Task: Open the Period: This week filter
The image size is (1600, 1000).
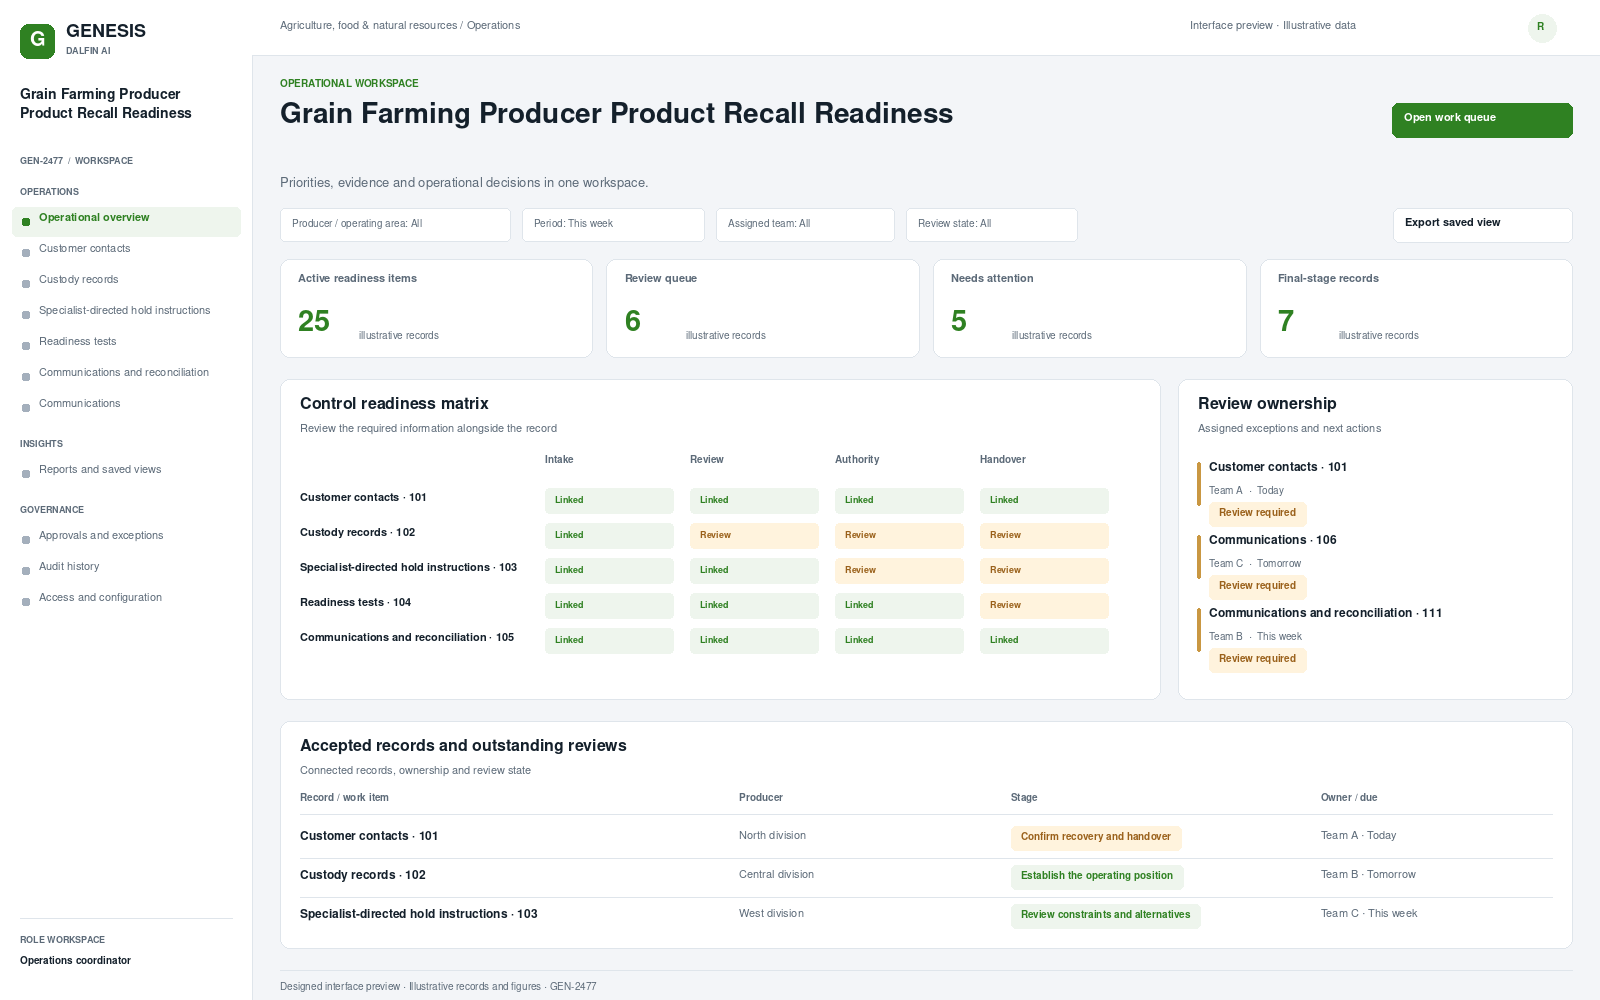Action: pyautogui.click(x=613, y=225)
